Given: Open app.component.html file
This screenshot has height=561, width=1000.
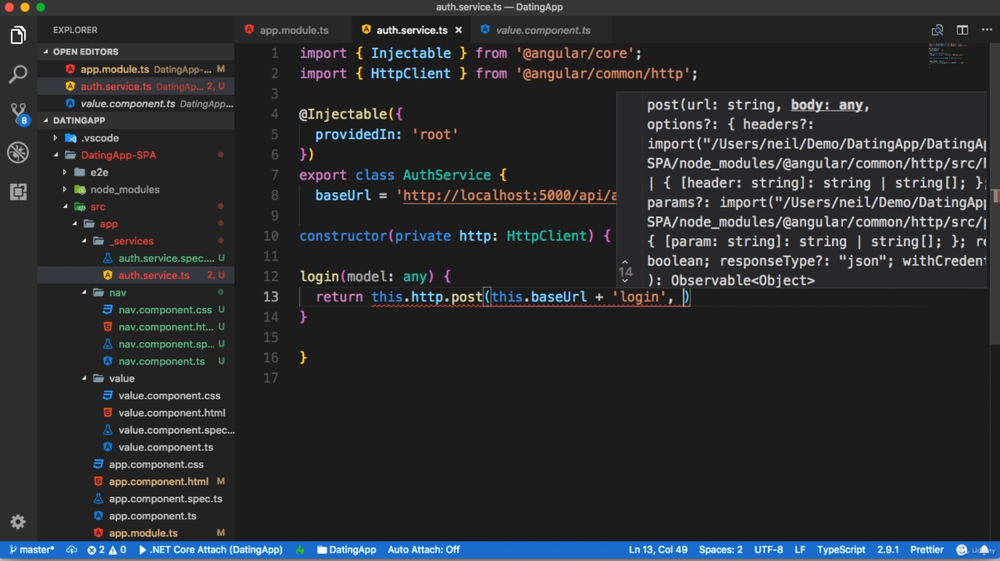Looking at the screenshot, I should [136, 482].
